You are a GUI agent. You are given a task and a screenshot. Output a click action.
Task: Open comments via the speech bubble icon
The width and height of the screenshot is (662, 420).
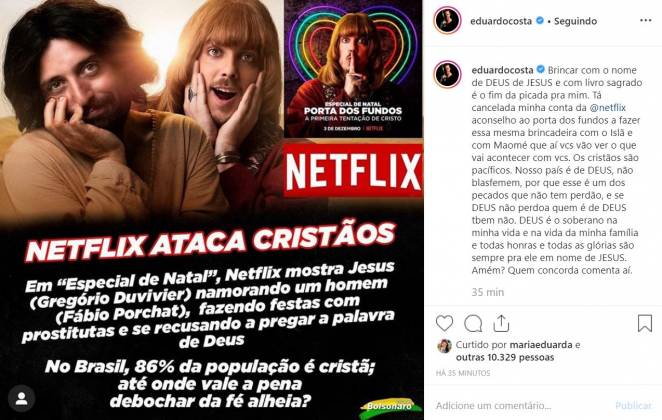(473, 324)
